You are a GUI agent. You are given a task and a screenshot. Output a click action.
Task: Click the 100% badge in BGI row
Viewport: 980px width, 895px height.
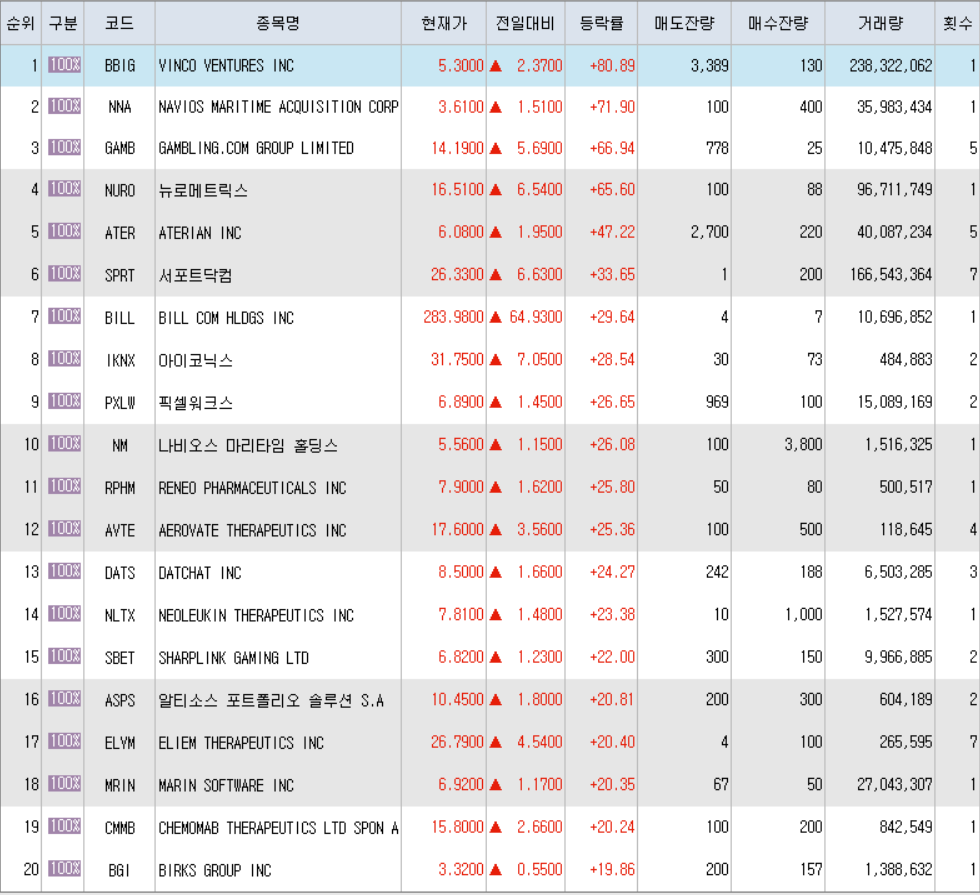[64, 868]
